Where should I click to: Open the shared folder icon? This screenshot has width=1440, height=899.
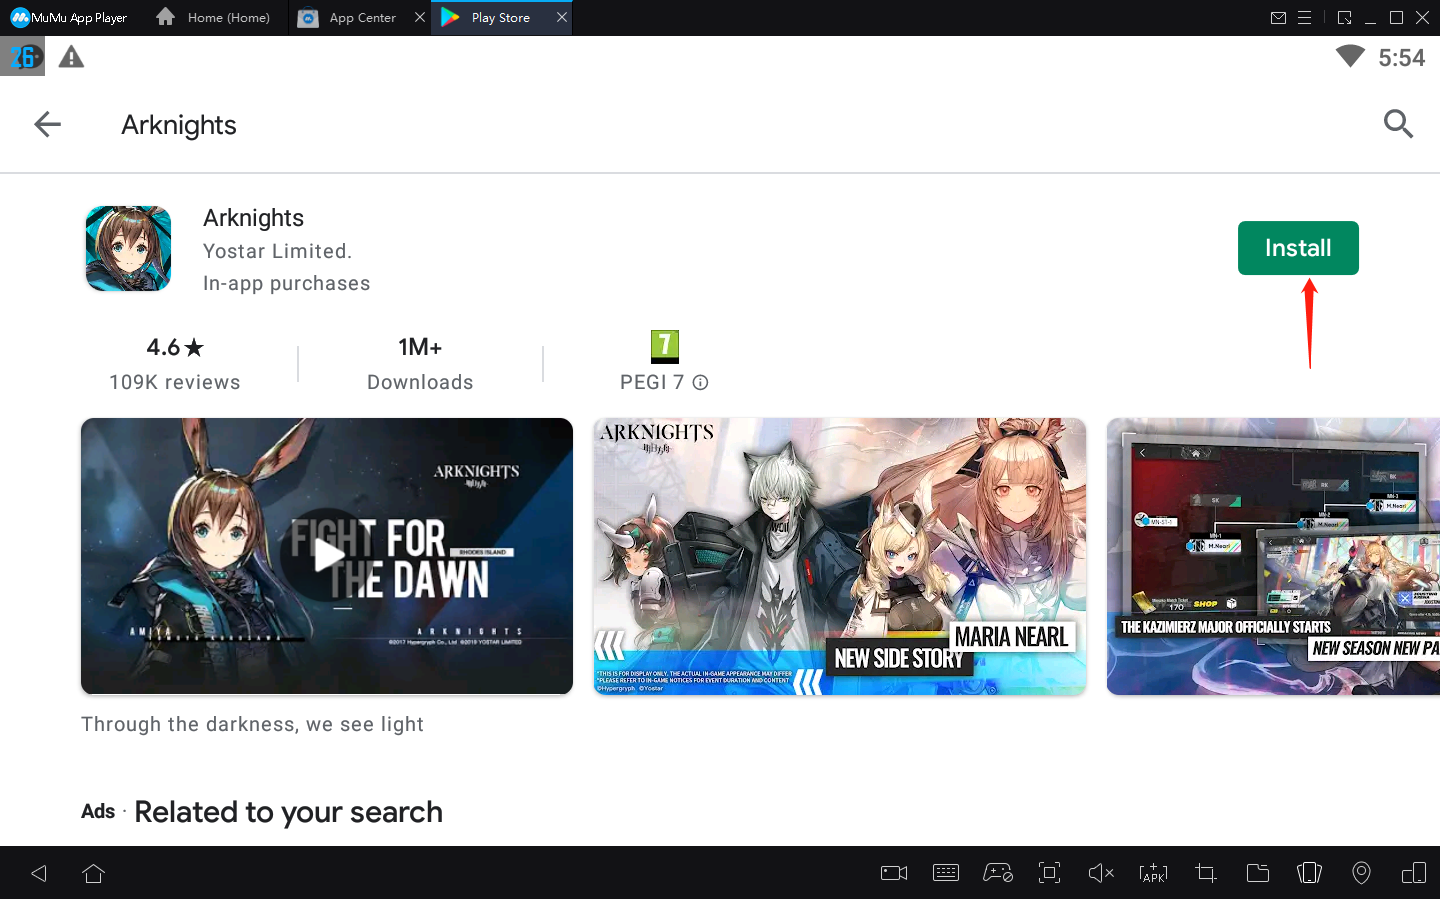click(x=1258, y=873)
